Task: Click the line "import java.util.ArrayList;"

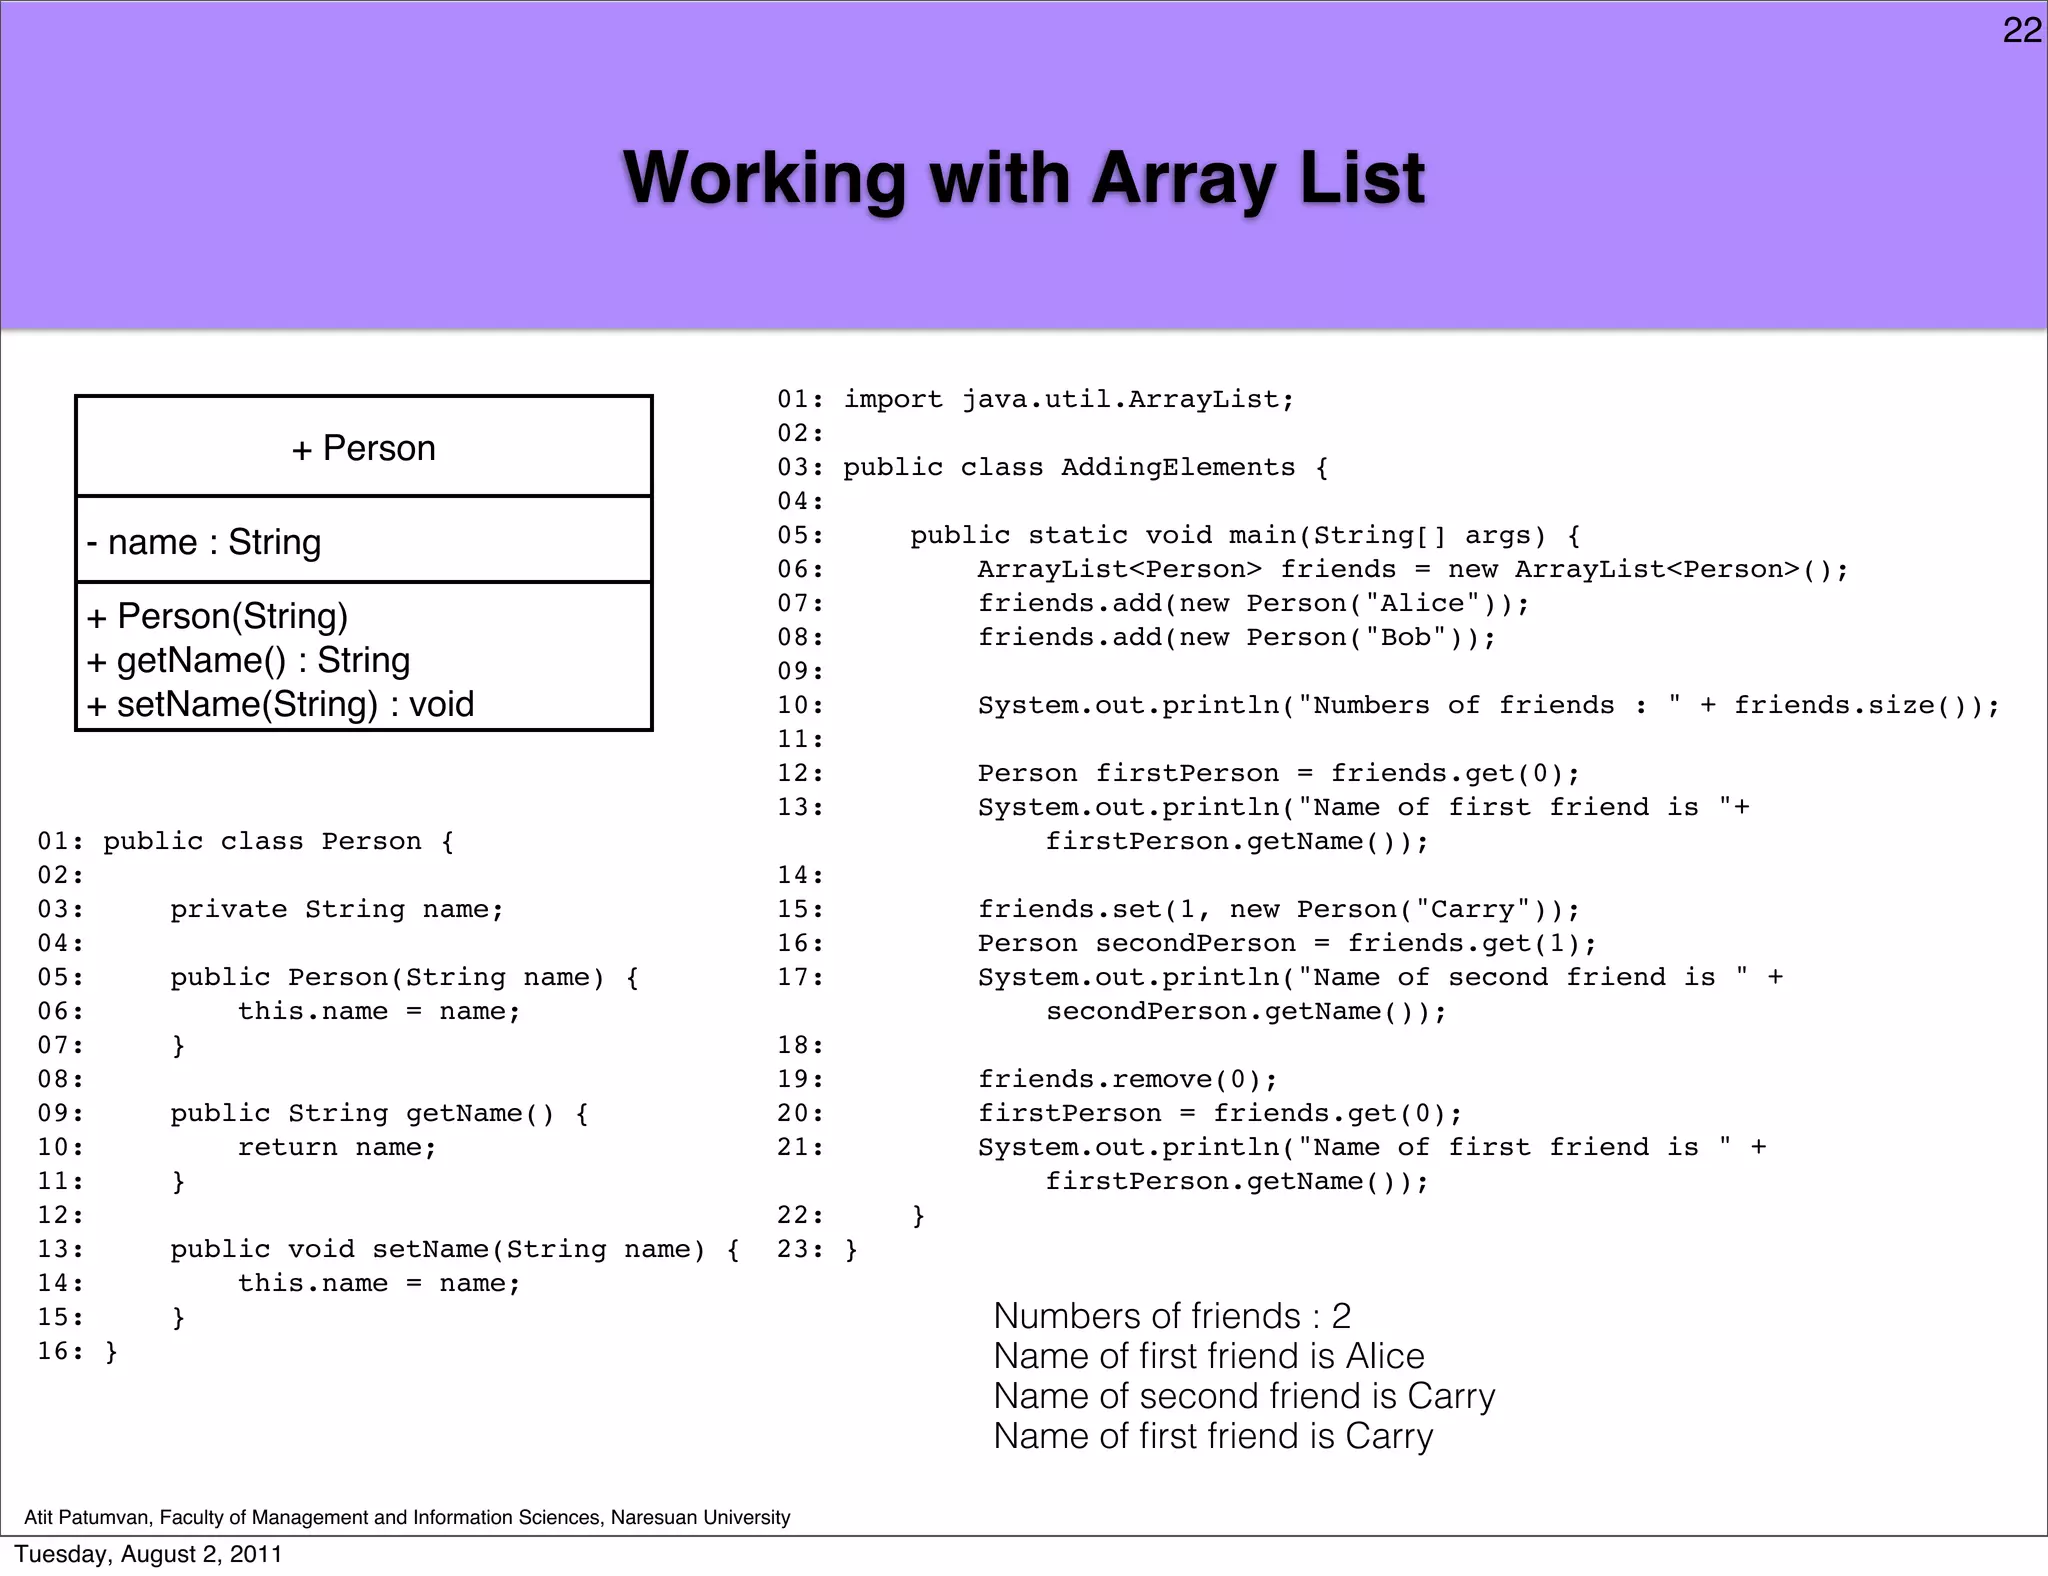Action: (1069, 400)
